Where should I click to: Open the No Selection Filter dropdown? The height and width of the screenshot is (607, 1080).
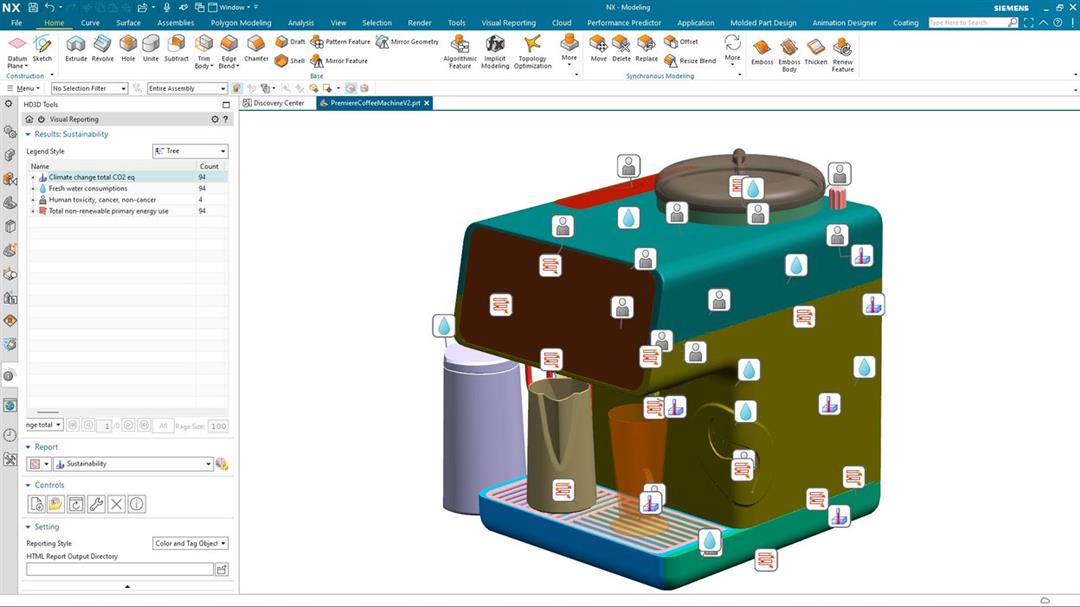coord(89,88)
